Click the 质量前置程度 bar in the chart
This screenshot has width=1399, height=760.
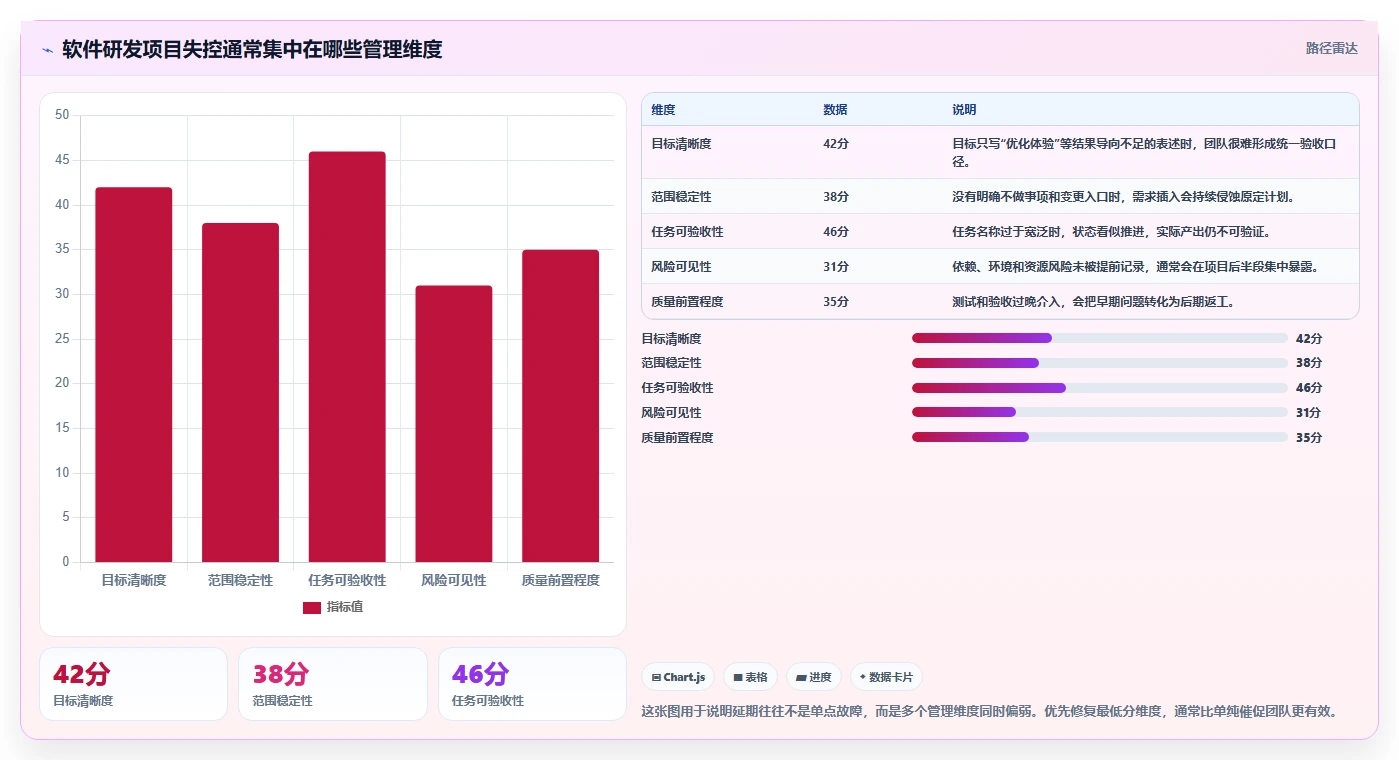point(560,406)
